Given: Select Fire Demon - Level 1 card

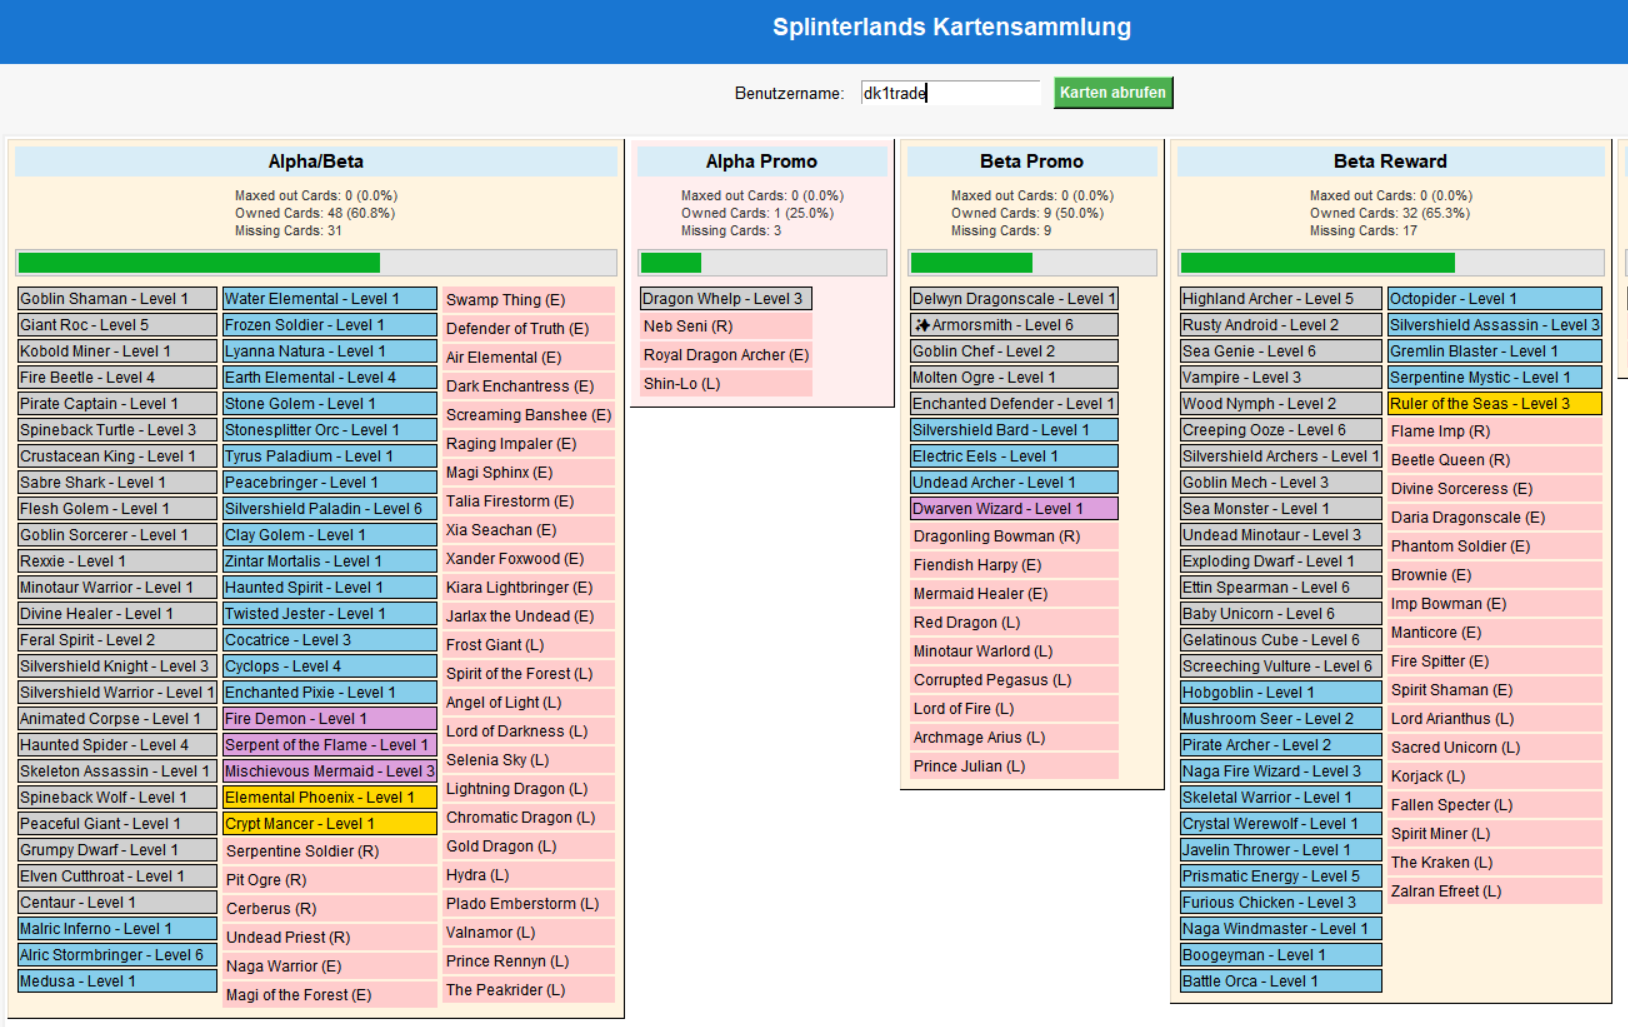Looking at the screenshot, I should [329, 719].
